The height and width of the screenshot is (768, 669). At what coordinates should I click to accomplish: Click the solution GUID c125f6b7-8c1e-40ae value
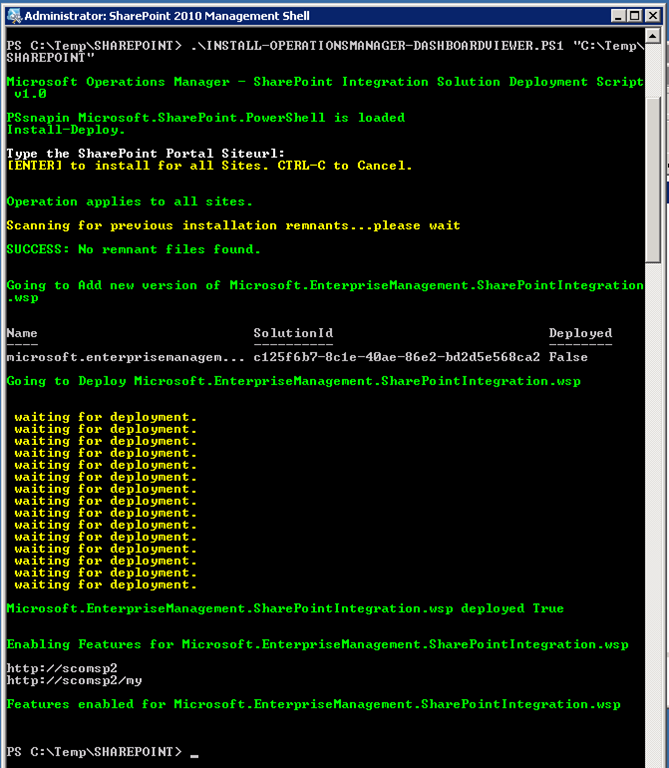pos(397,357)
